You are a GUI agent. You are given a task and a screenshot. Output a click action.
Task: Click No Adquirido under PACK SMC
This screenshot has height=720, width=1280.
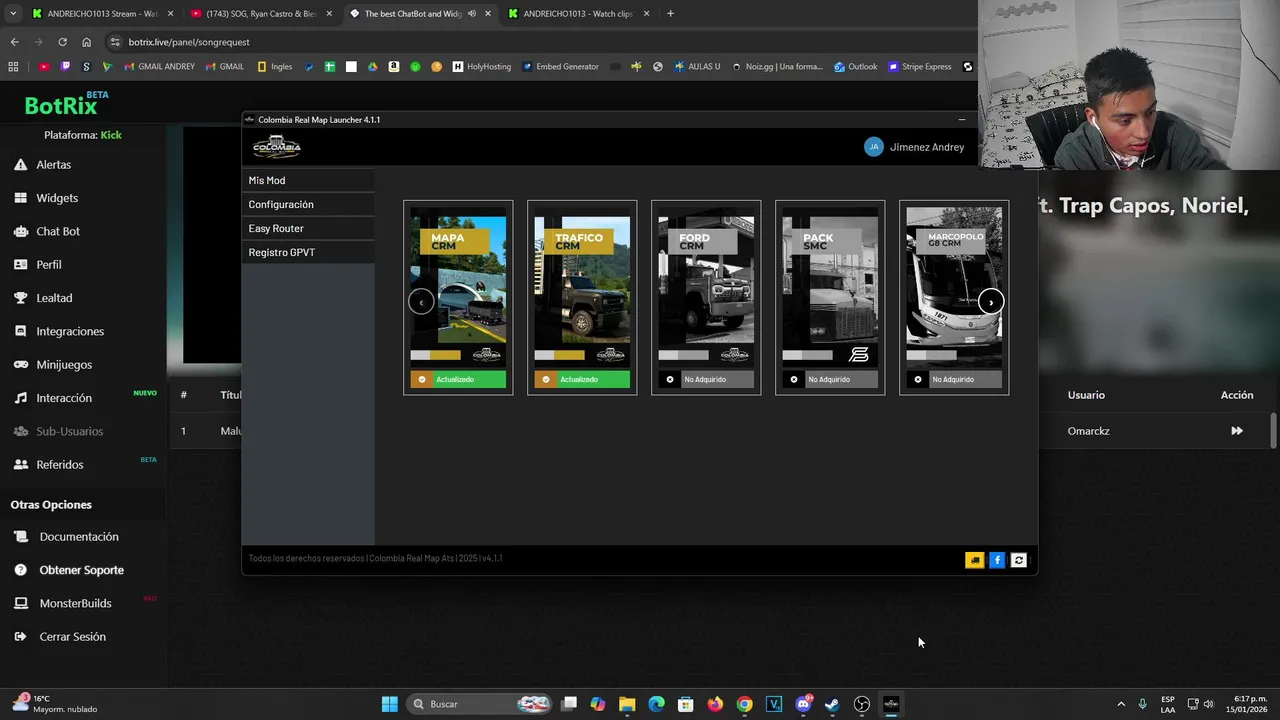(830, 380)
